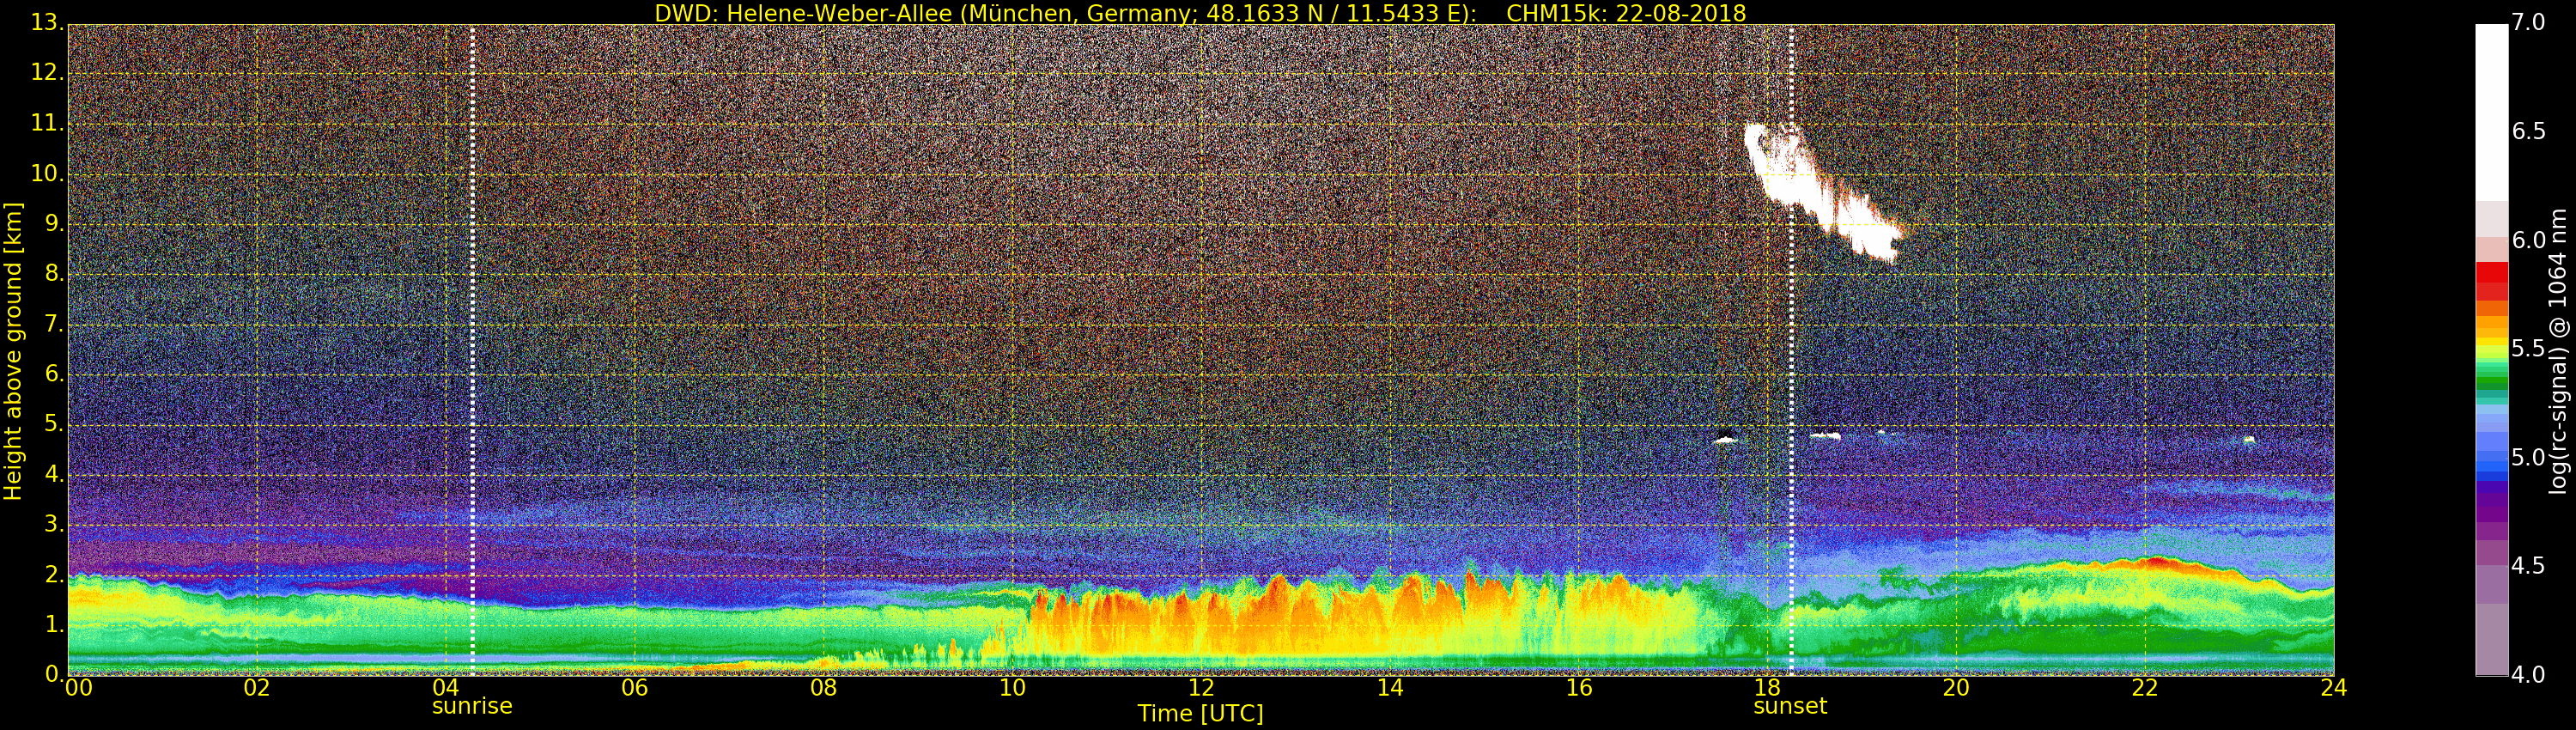The height and width of the screenshot is (730, 2576).
Task: Click the small white cloud near 4.7 km at 17:30
Action: pos(1725,439)
